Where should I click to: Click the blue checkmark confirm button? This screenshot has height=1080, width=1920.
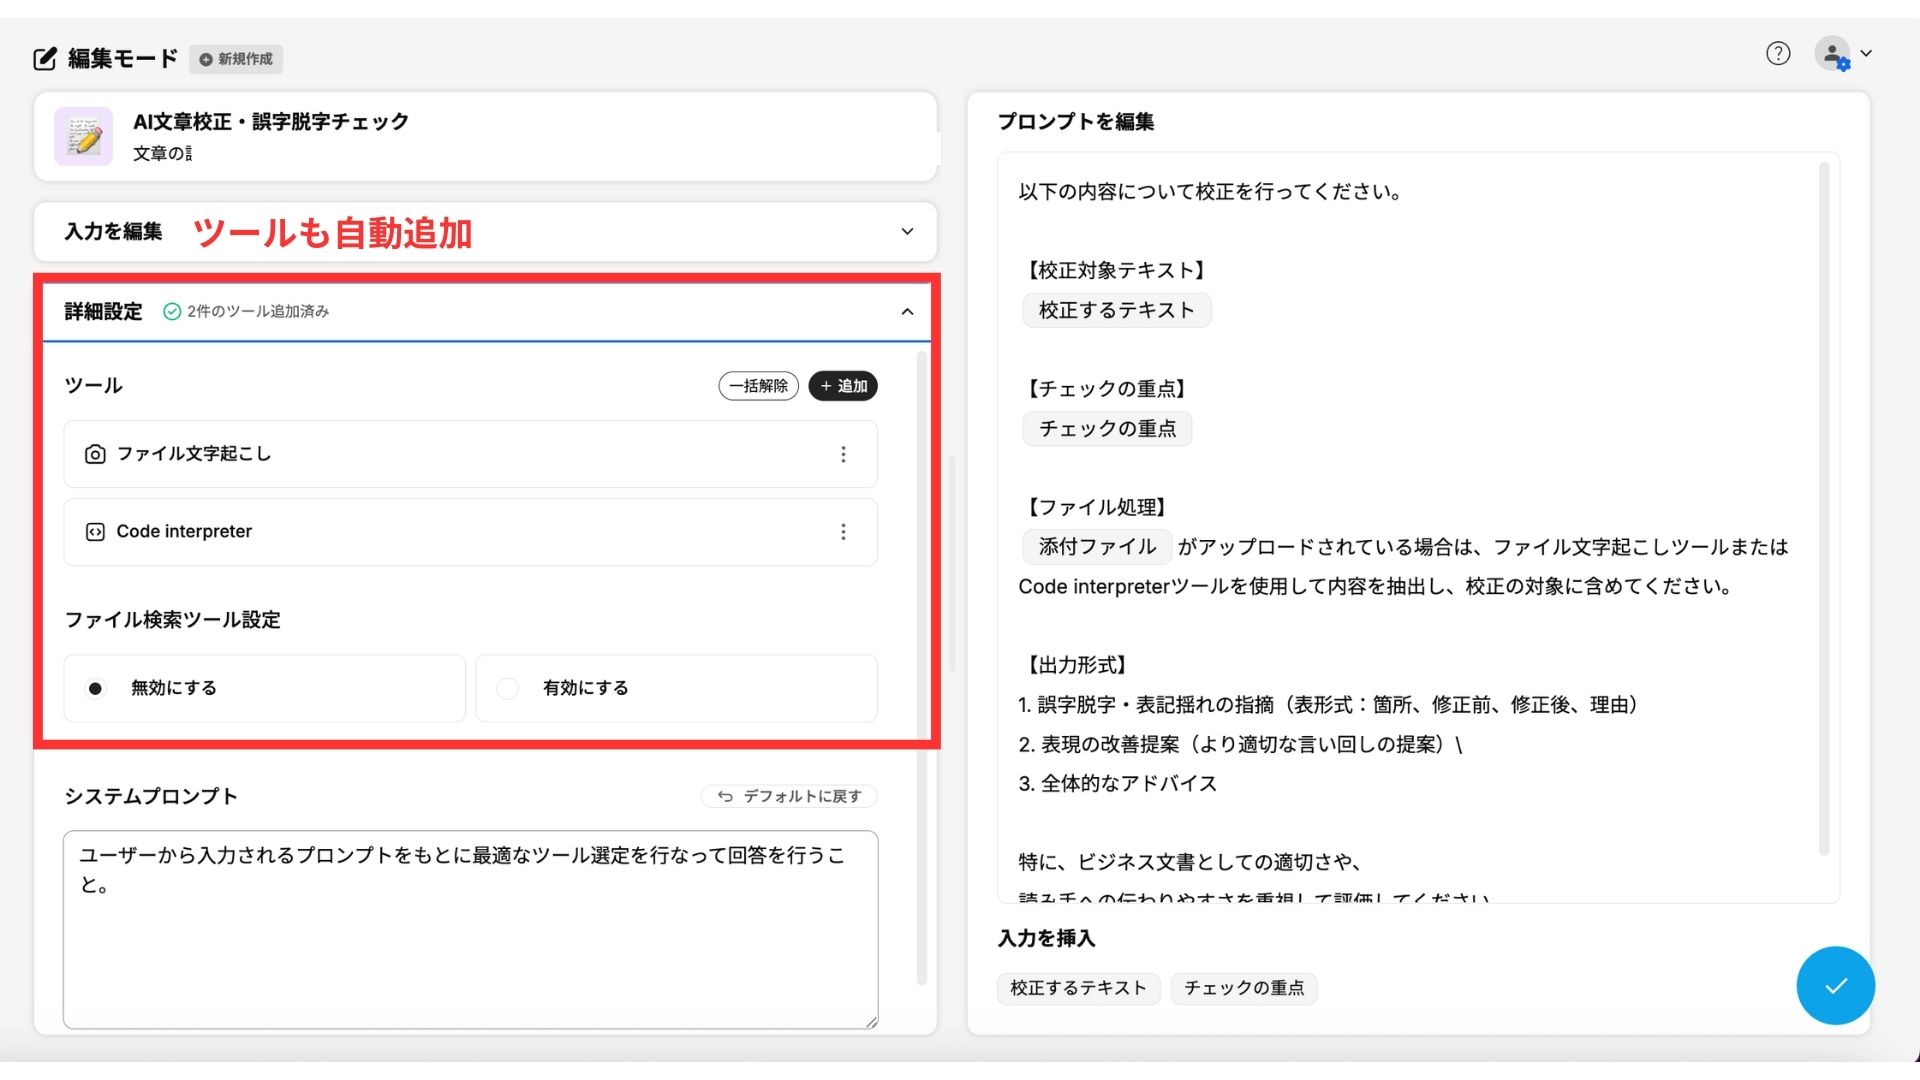tap(1835, 986)
